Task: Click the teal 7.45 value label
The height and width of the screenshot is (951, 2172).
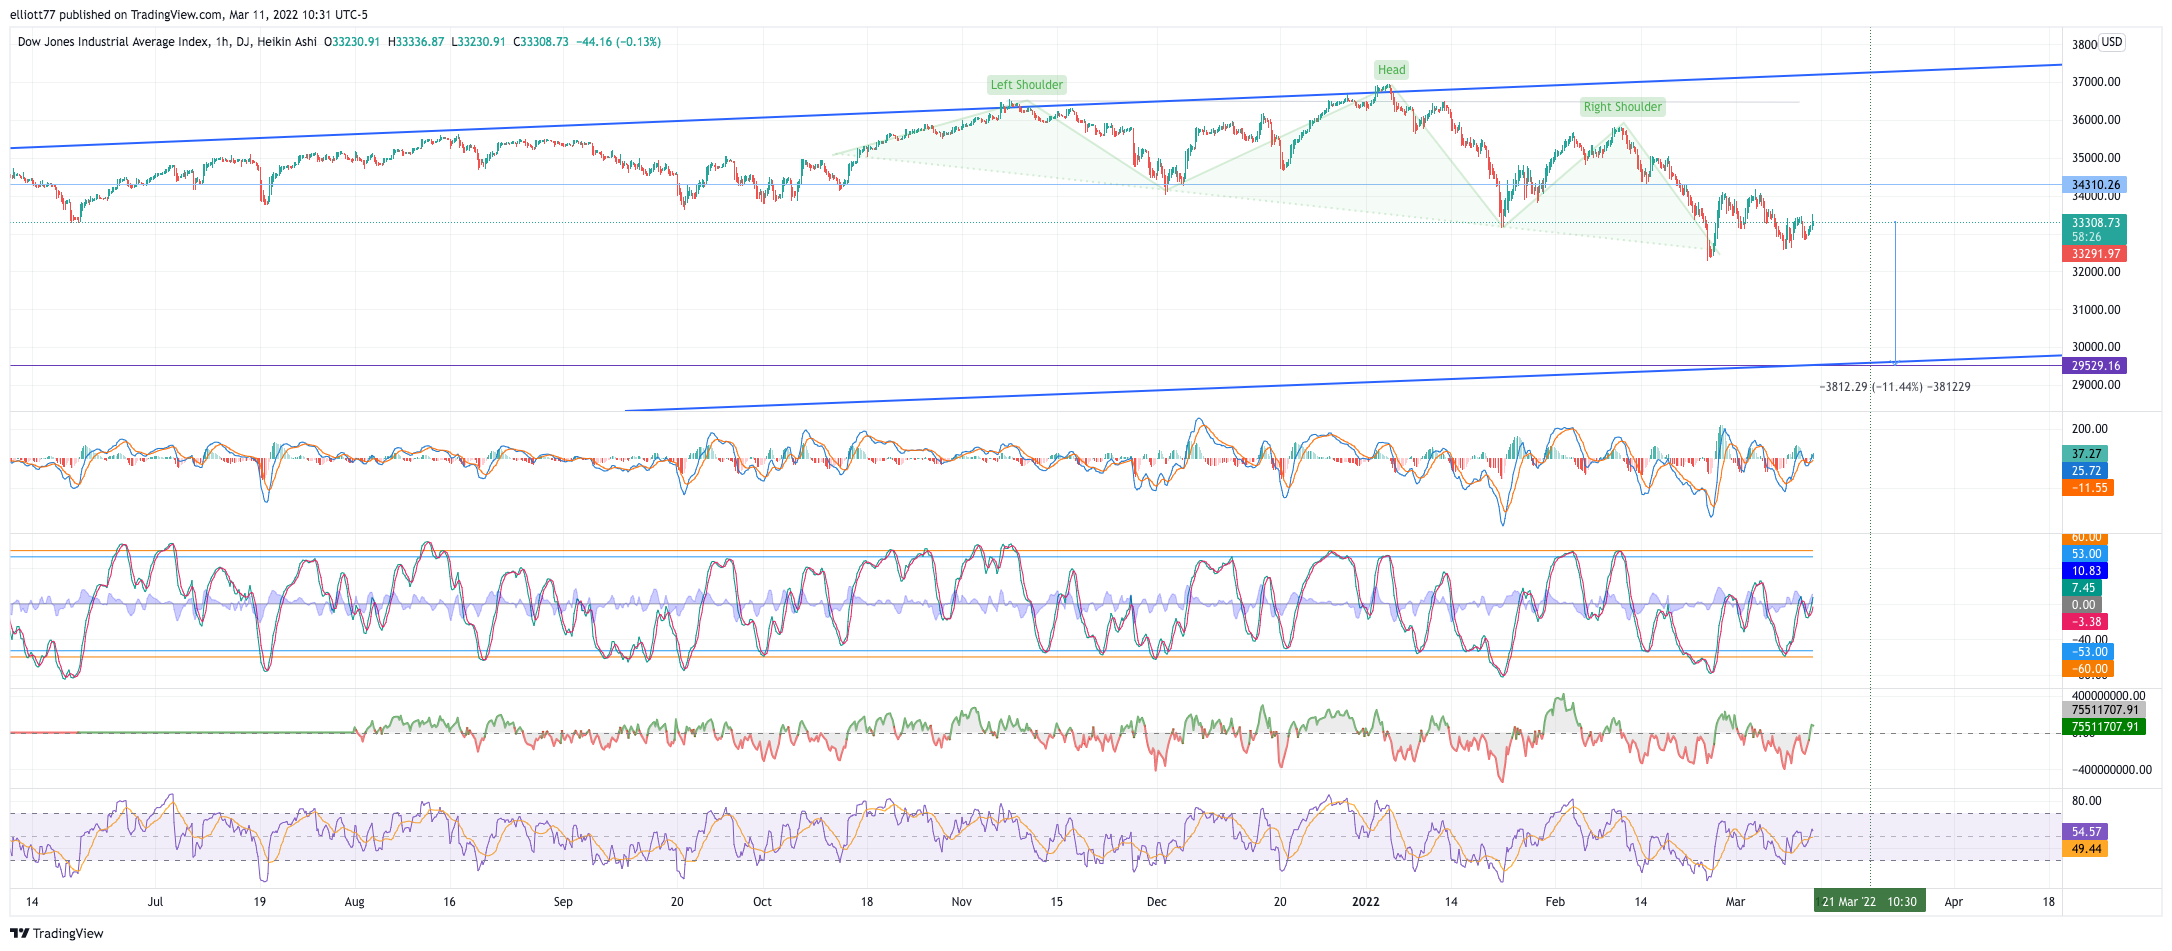Action: coord(2082,588)
